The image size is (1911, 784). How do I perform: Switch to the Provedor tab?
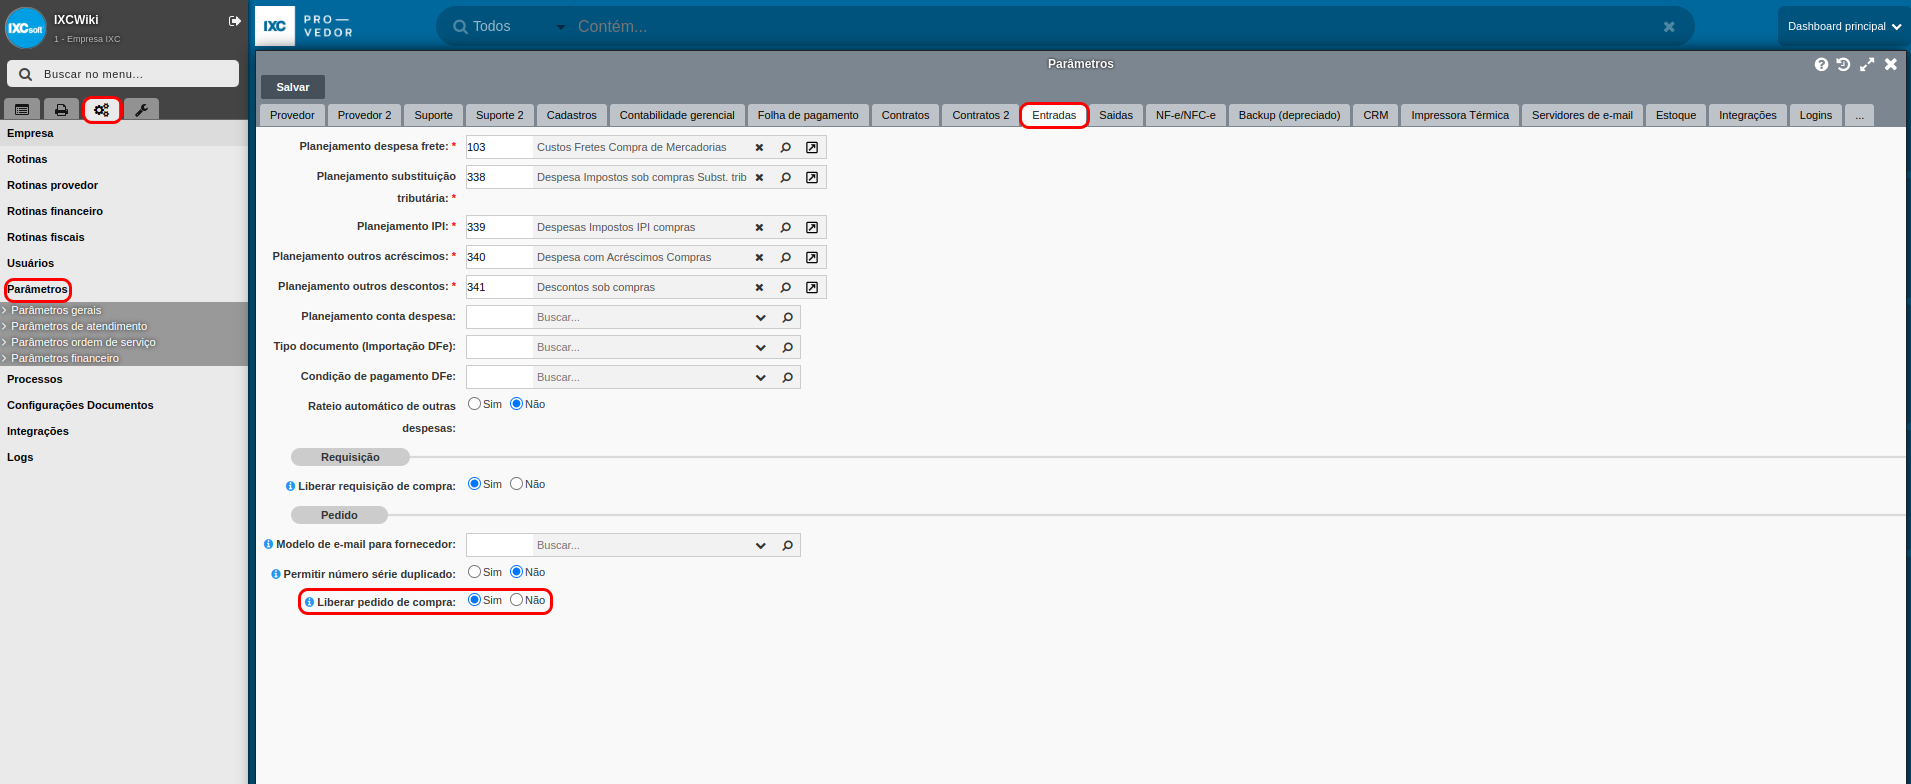(x=292, y=115)
